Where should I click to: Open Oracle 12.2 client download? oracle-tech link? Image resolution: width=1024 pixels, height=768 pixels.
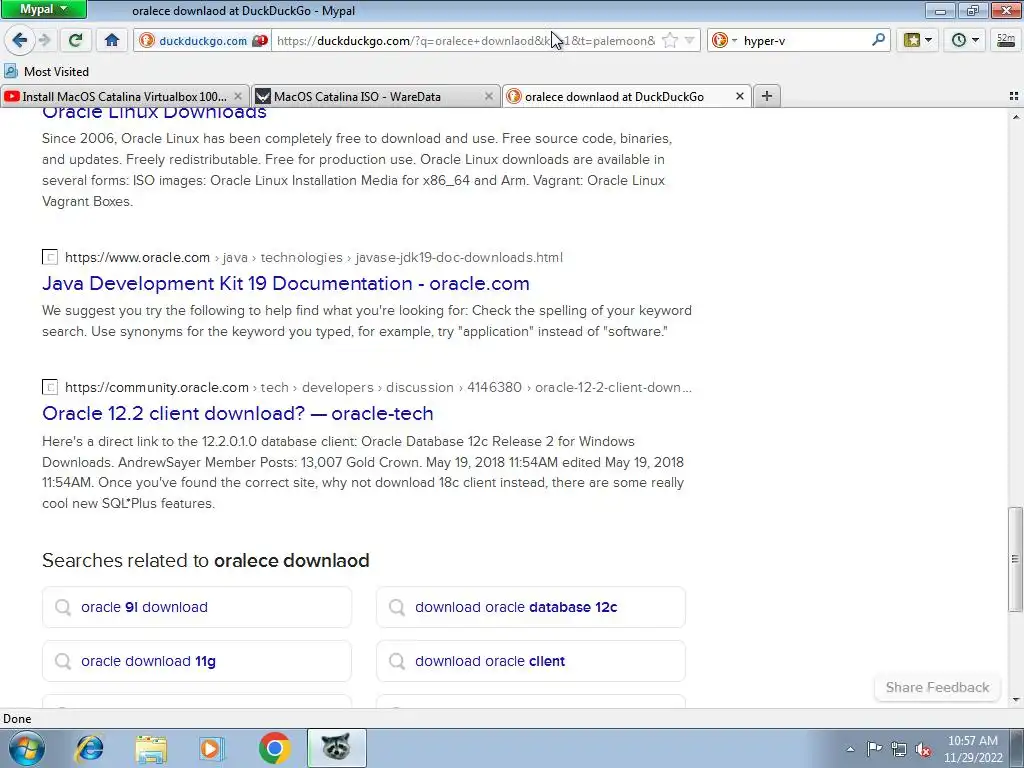(x=238, y=413)
